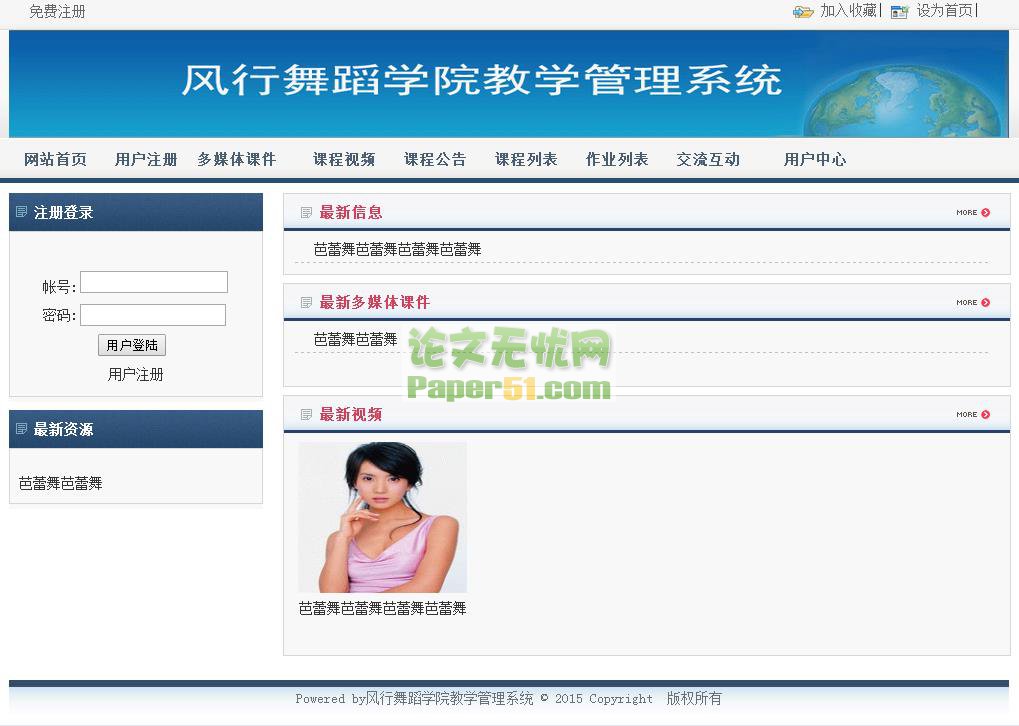The image size is (1019, 726).
Task: Click the 最新资源 panel heading
Action: 64,429
